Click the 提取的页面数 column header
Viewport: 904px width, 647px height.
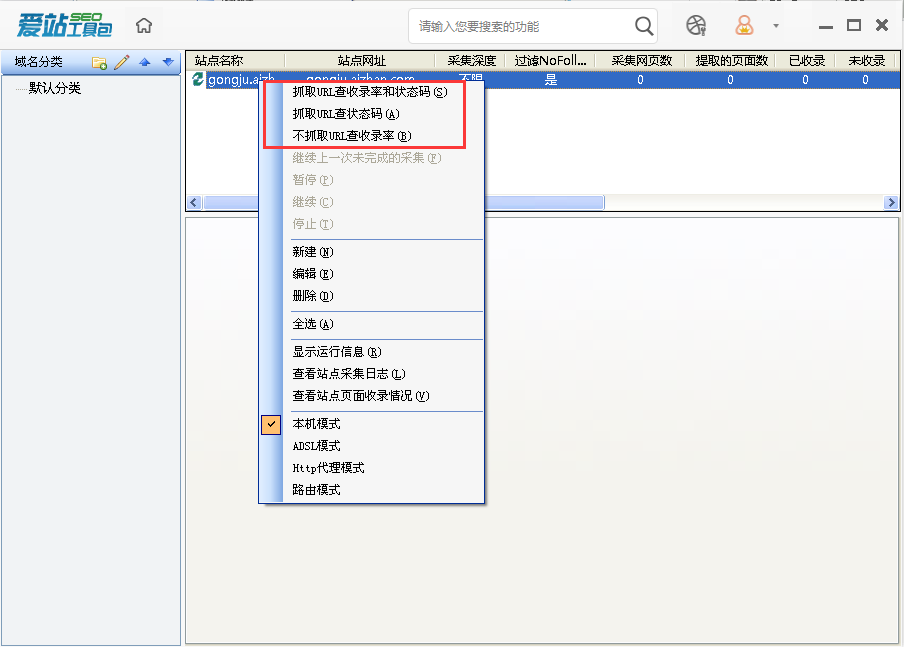(x=730, y=61)
